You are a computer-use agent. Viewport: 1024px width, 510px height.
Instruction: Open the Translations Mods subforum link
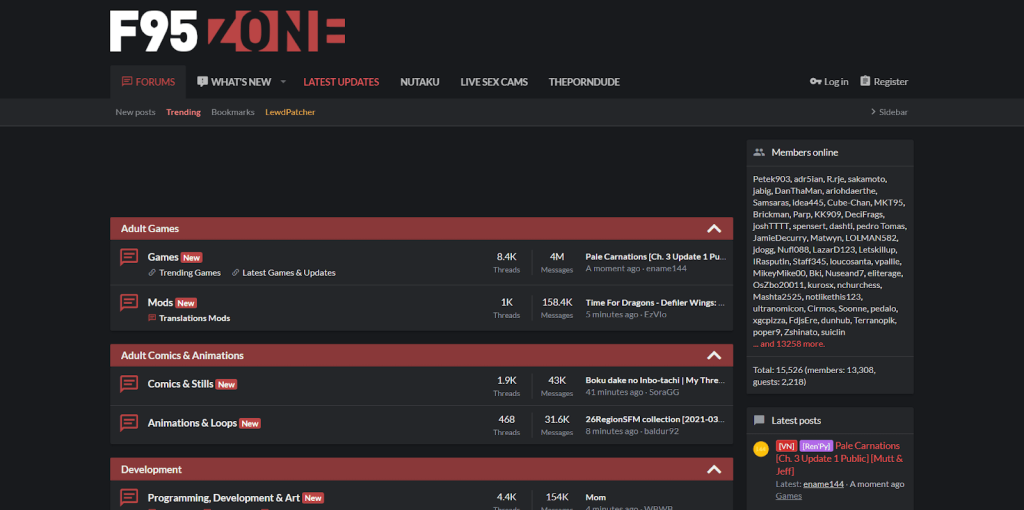point(194,318)
